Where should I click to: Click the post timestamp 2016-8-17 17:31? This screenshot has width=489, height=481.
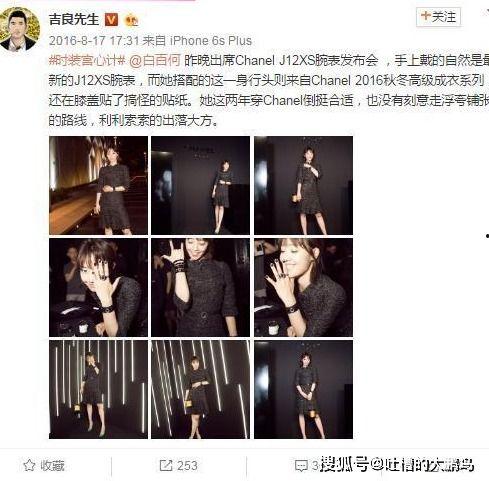tap(94, 41)
